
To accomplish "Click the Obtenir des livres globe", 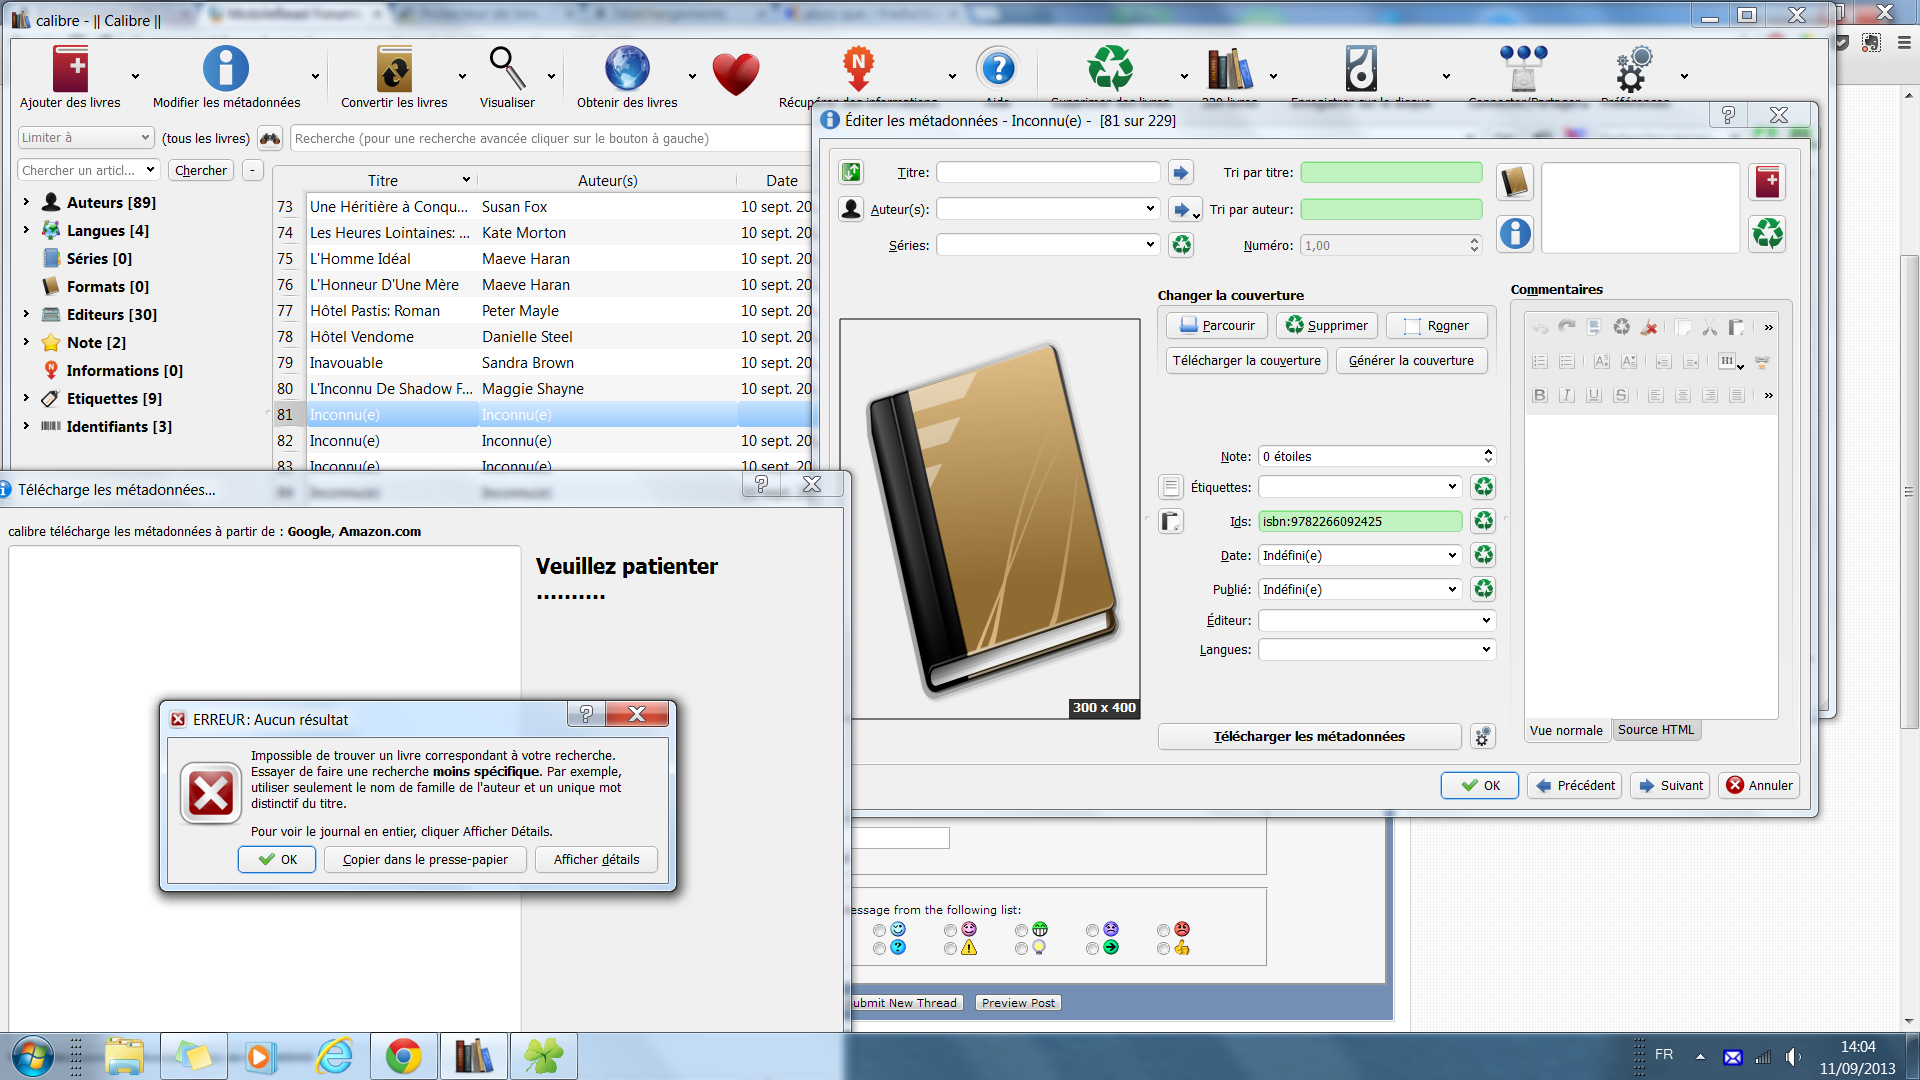I will 627,70.
